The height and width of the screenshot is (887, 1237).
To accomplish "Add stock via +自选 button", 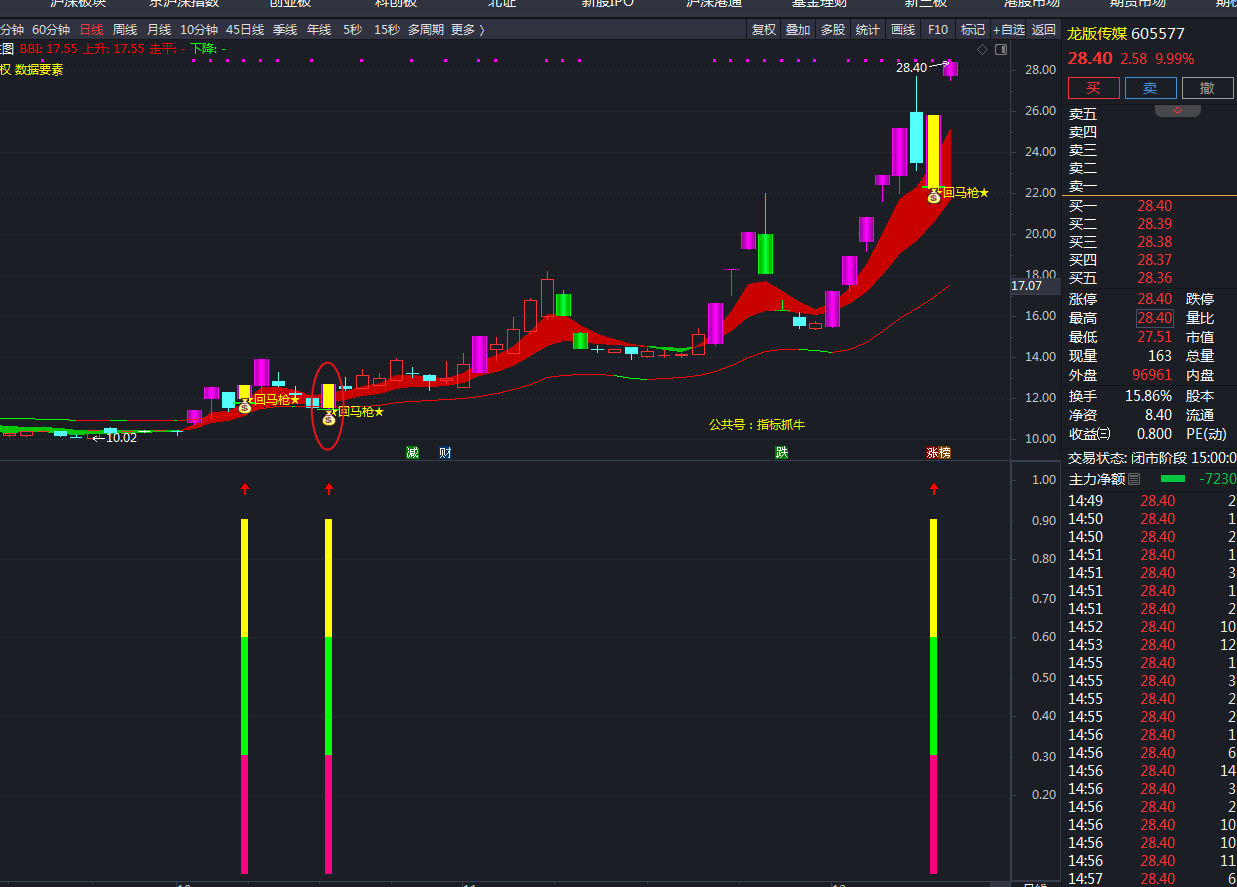I will point(1009,30).
